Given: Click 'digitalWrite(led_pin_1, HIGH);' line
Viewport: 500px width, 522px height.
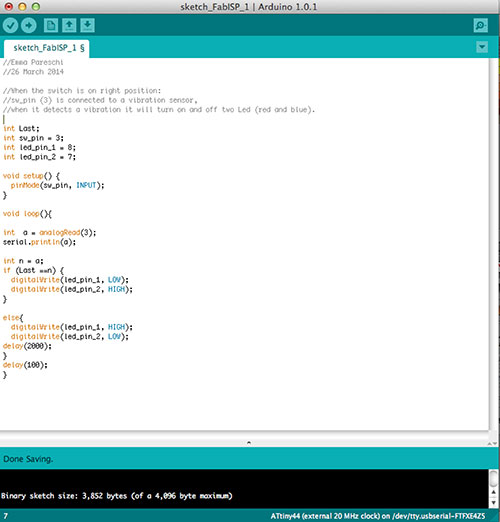Looking at the screenshot, I should point(72,327).
